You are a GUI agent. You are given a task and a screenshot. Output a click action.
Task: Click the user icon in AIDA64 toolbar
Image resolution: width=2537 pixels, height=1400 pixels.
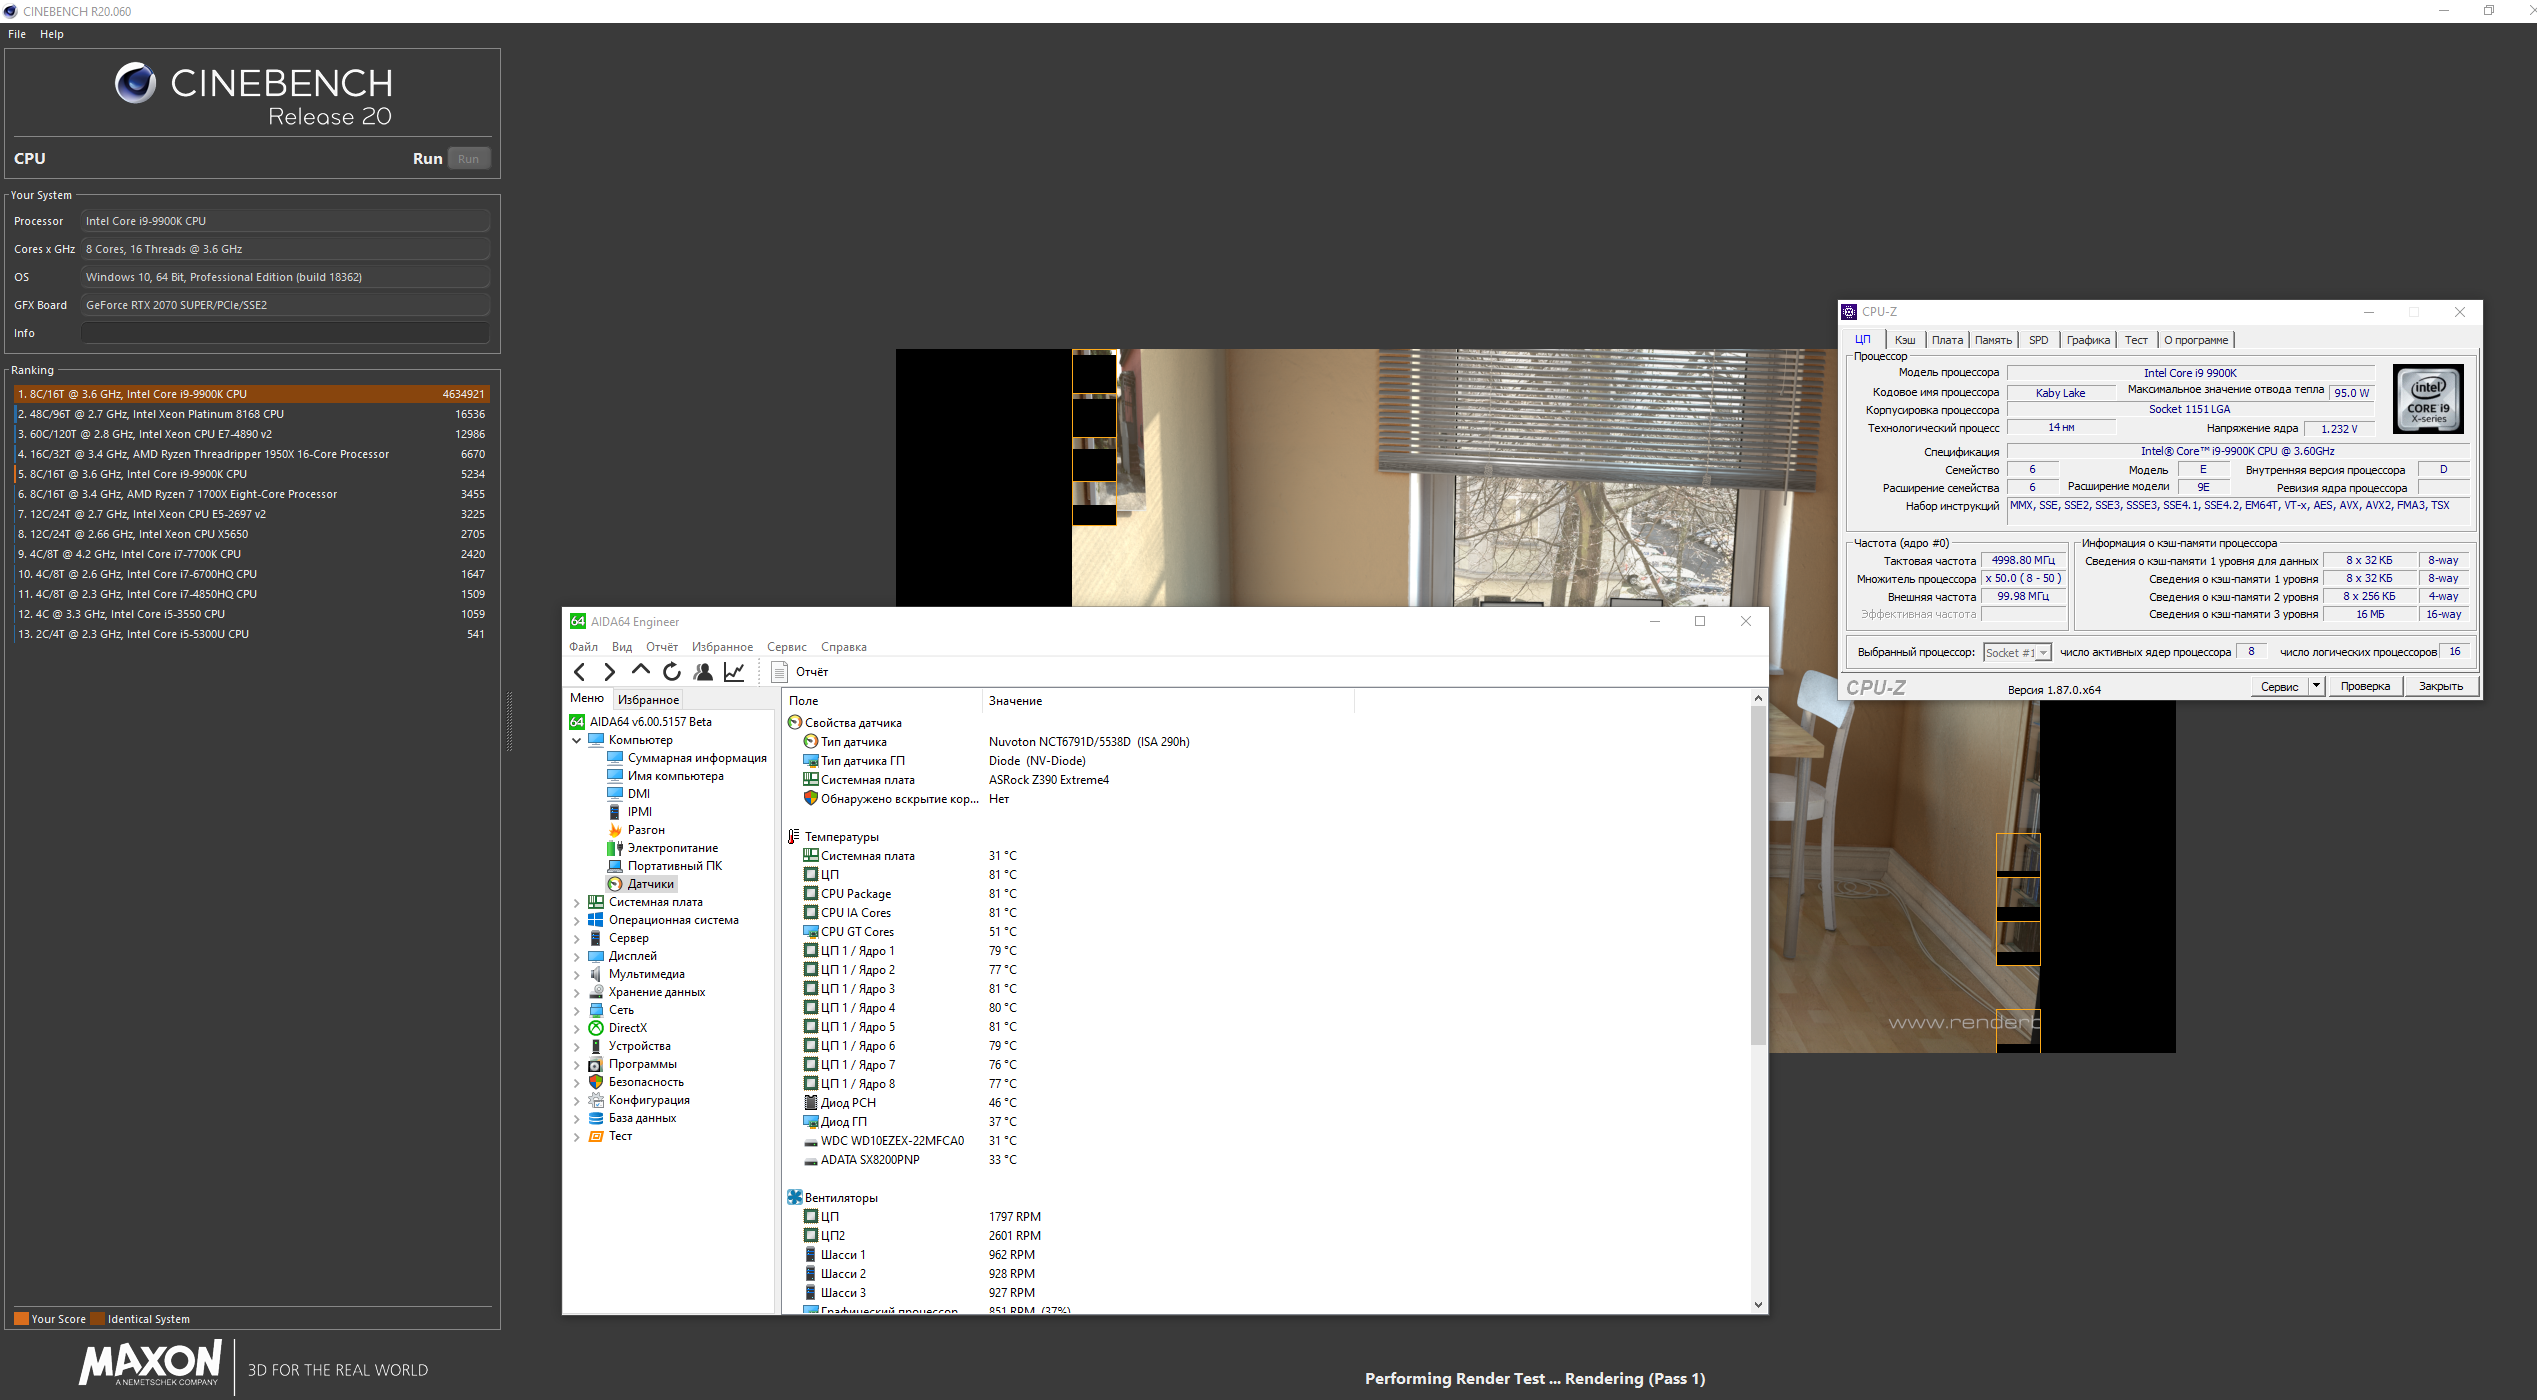[x=703, y=672]
